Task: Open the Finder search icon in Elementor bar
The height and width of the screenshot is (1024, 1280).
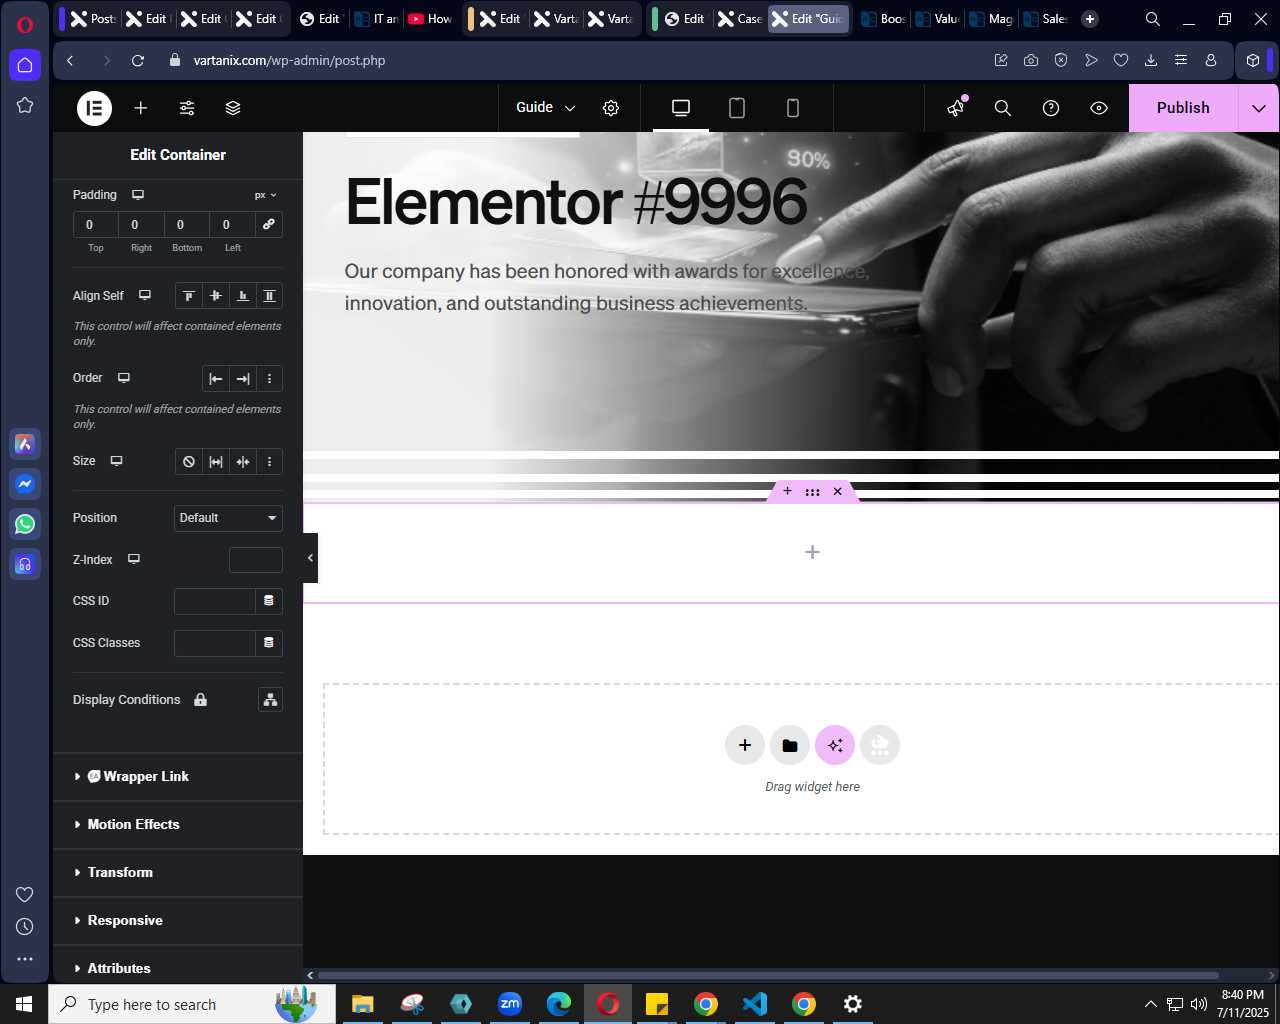Action: 1003,108
